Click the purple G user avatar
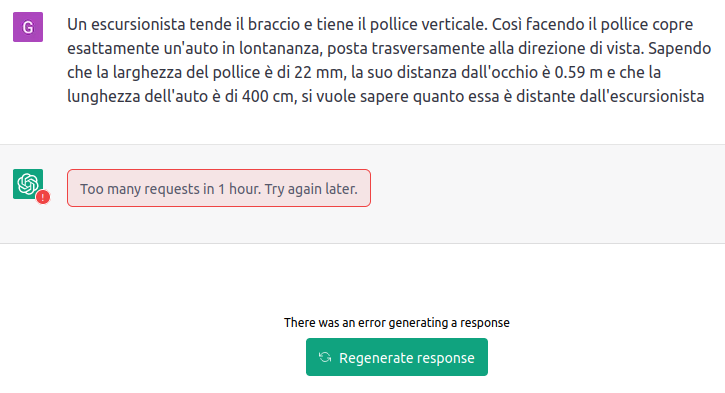 pos(28,27)
